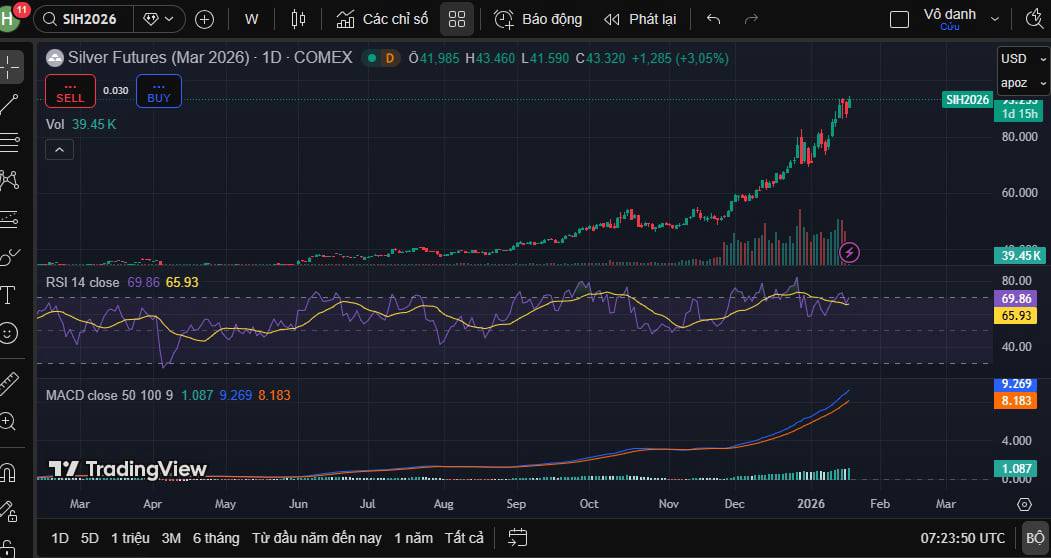The height and width of the screenshot is (558, 1051).
Task: Collapse the indicator legend chevron under Vol
Action: [x=59, y=150]
